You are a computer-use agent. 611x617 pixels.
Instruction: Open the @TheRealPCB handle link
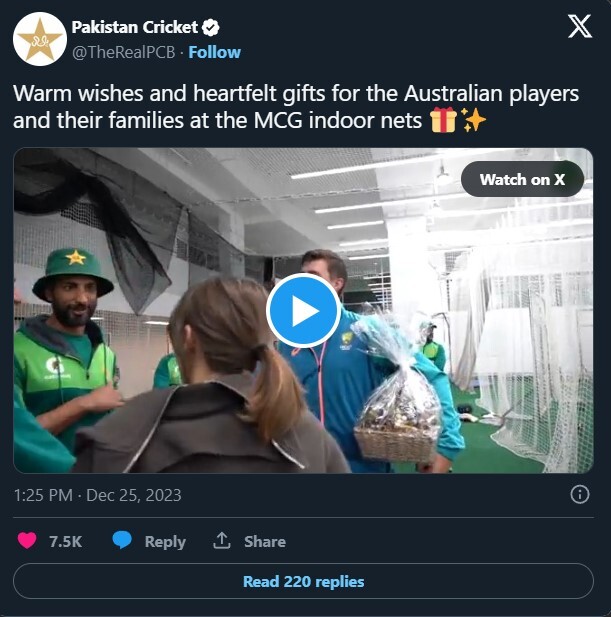tap(124, 52)
